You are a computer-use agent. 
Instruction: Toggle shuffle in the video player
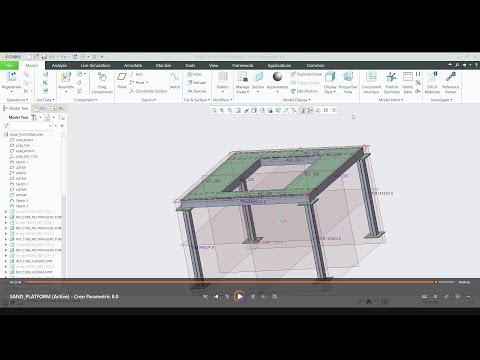coord(205,296)
